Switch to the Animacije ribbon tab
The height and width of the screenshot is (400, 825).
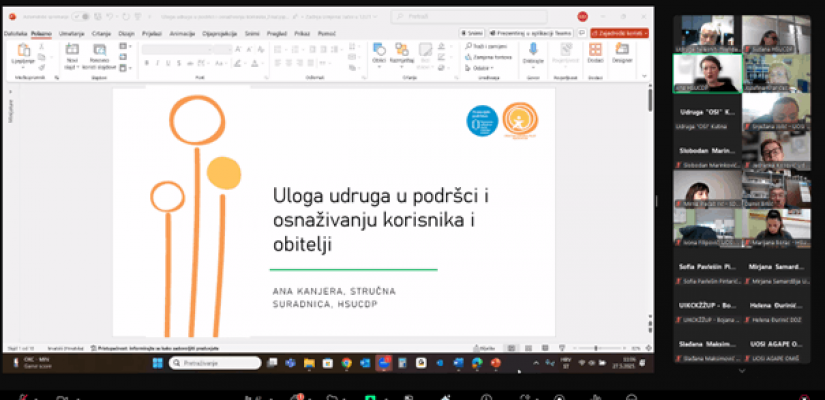[x=181, y=33]
